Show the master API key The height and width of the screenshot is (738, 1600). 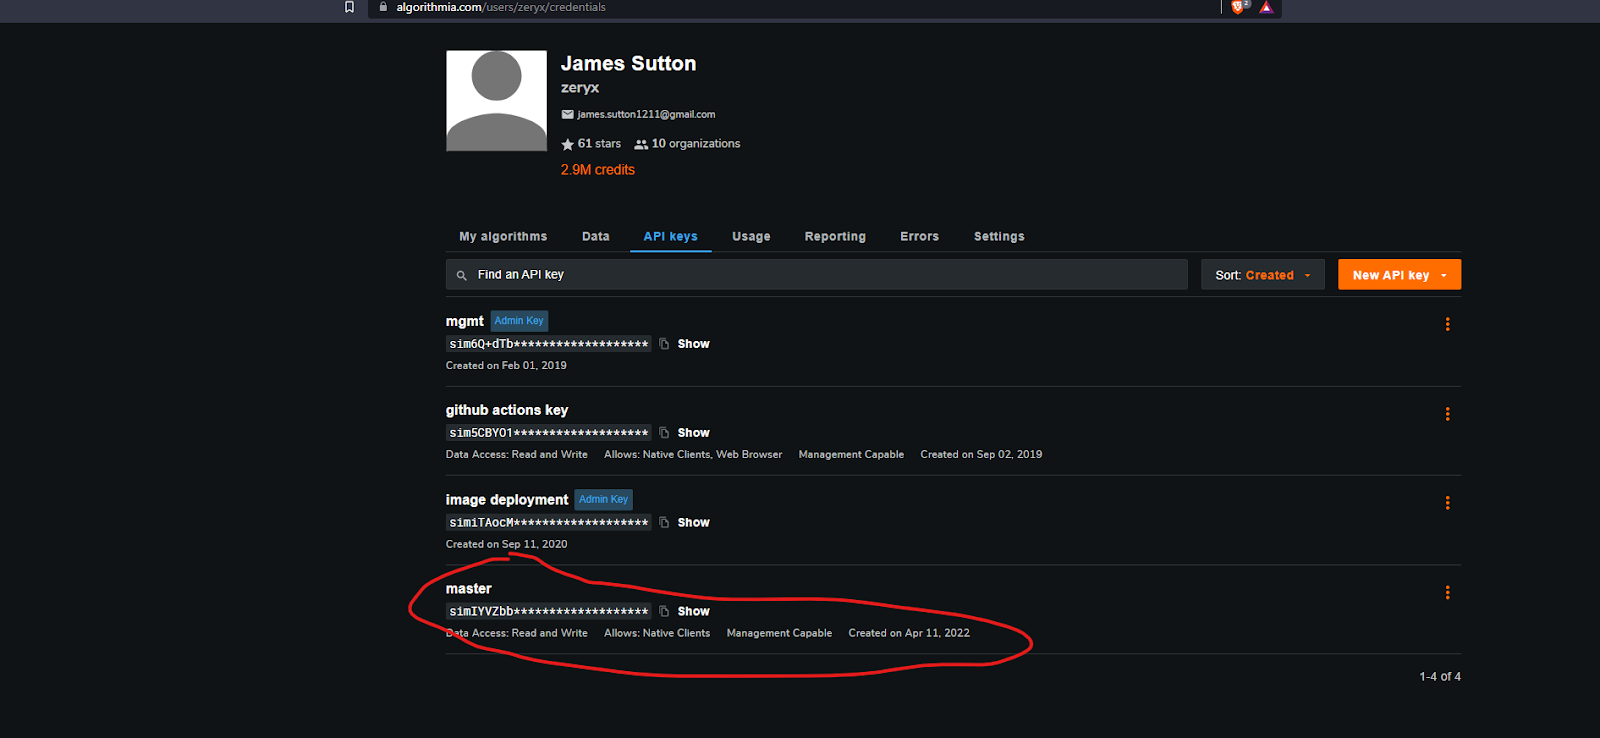click(x=693, y=611)
